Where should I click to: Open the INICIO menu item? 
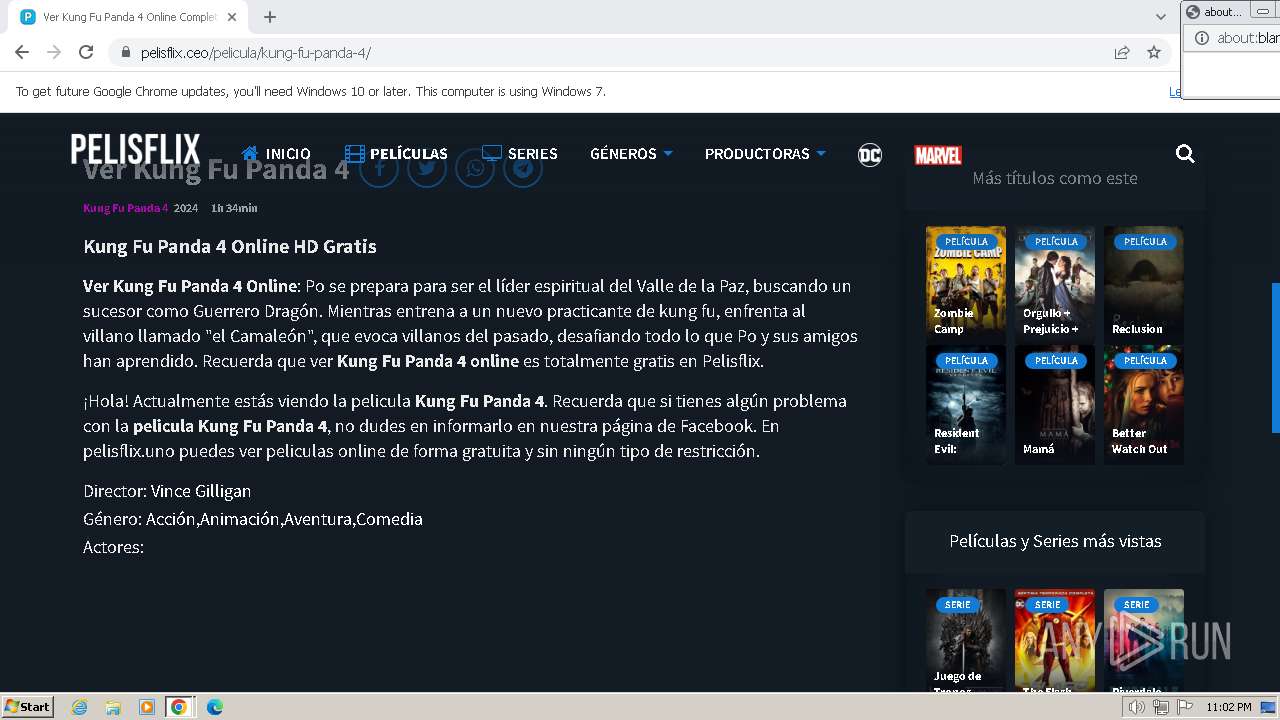coord(276,153)
